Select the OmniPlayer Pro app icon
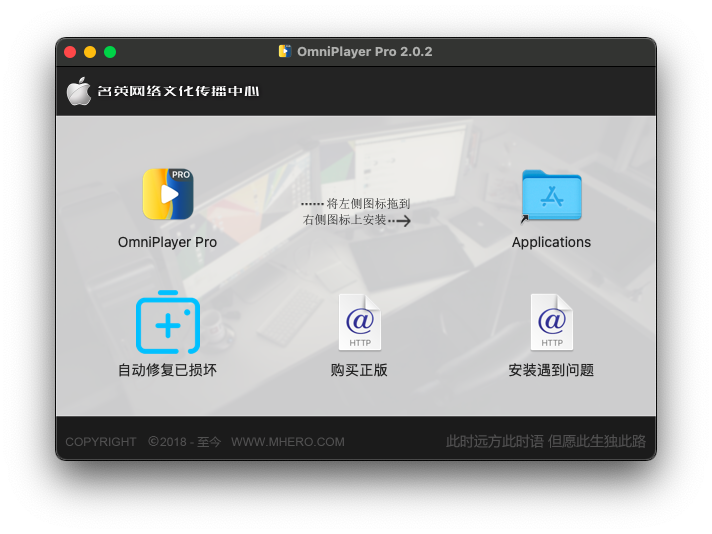The image size is (712, 534). [168, 194]
